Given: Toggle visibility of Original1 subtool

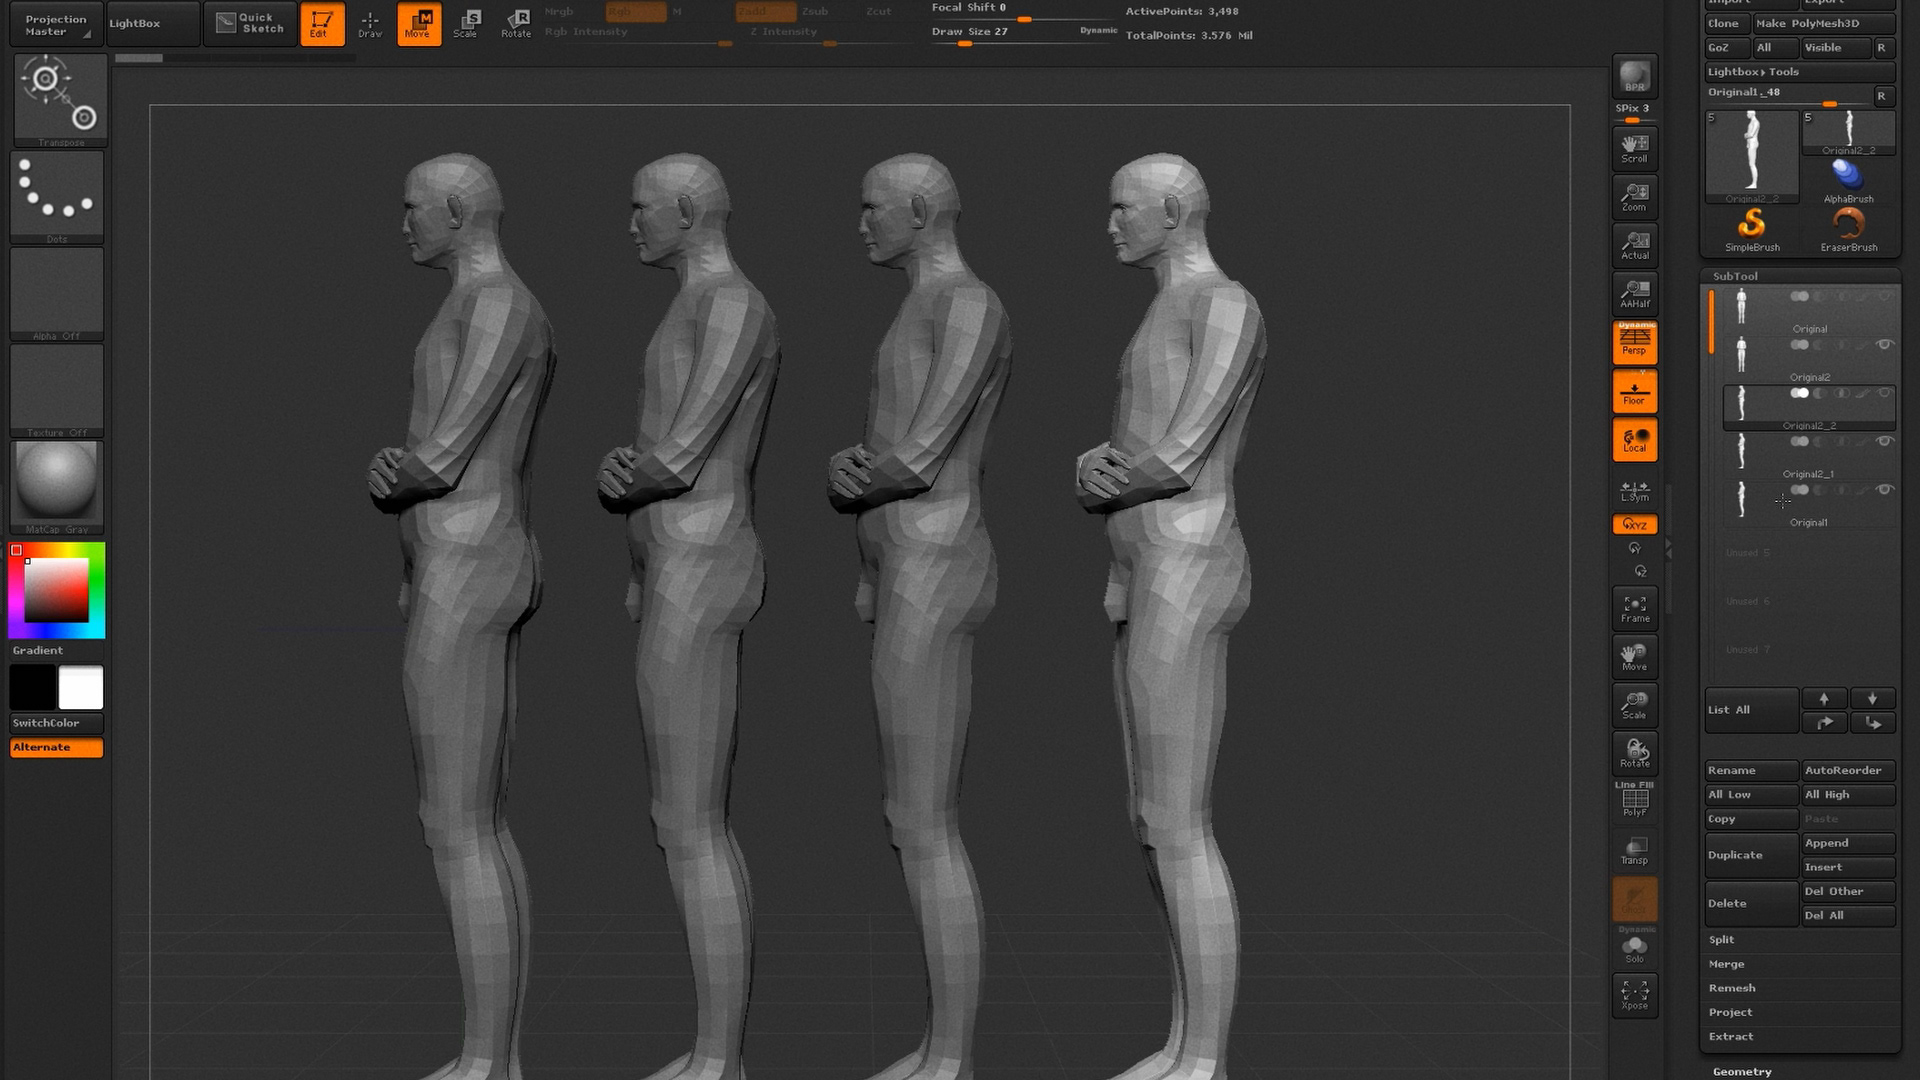Looking at the screenshot, I should (x=1884, y=490).
